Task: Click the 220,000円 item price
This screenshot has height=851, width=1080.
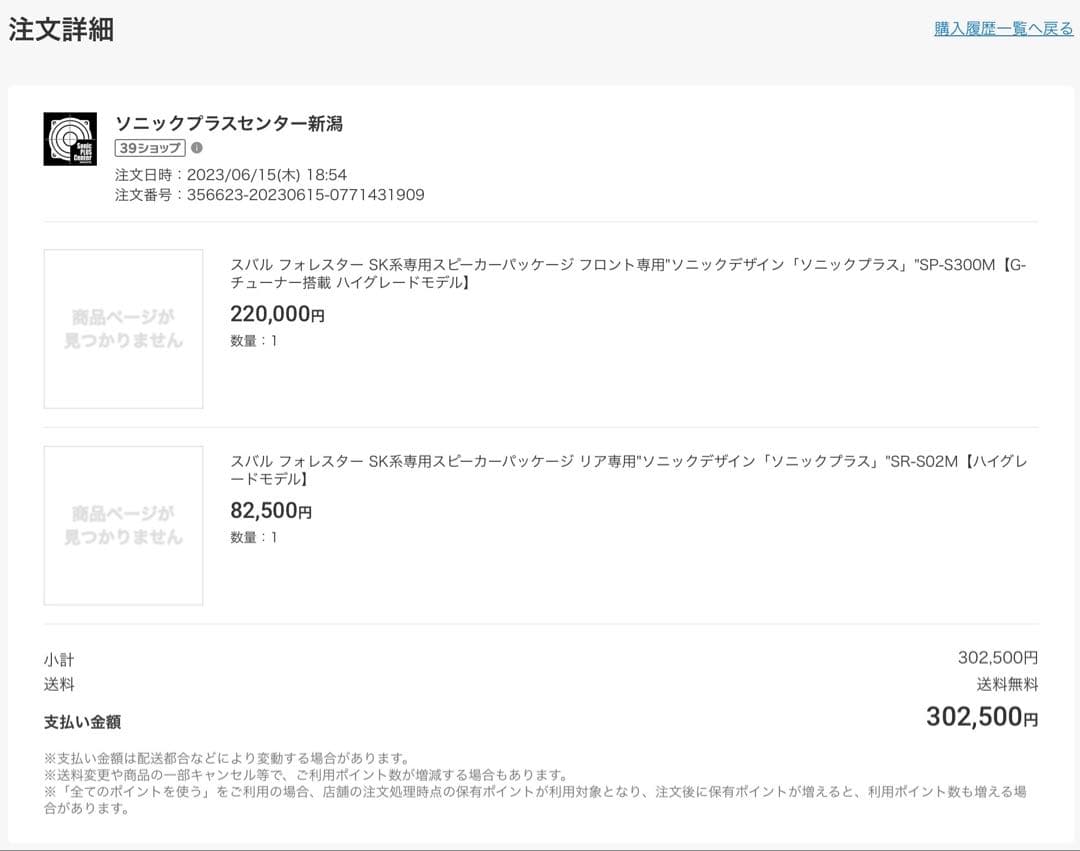Action: point(277,314)
